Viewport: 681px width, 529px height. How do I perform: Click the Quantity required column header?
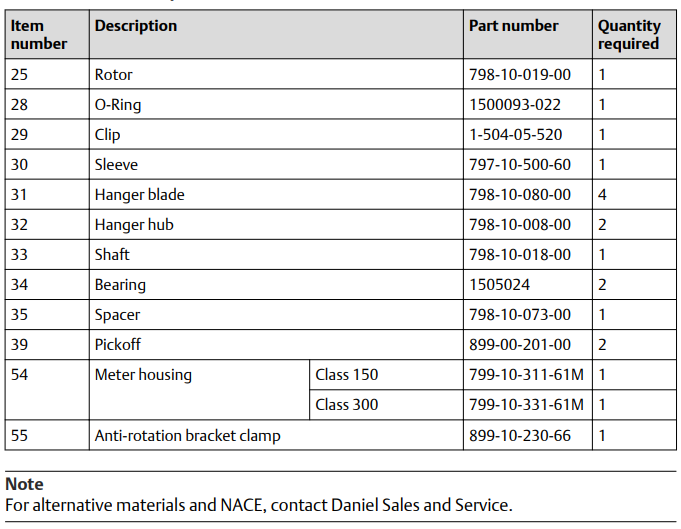pos(629,35)
